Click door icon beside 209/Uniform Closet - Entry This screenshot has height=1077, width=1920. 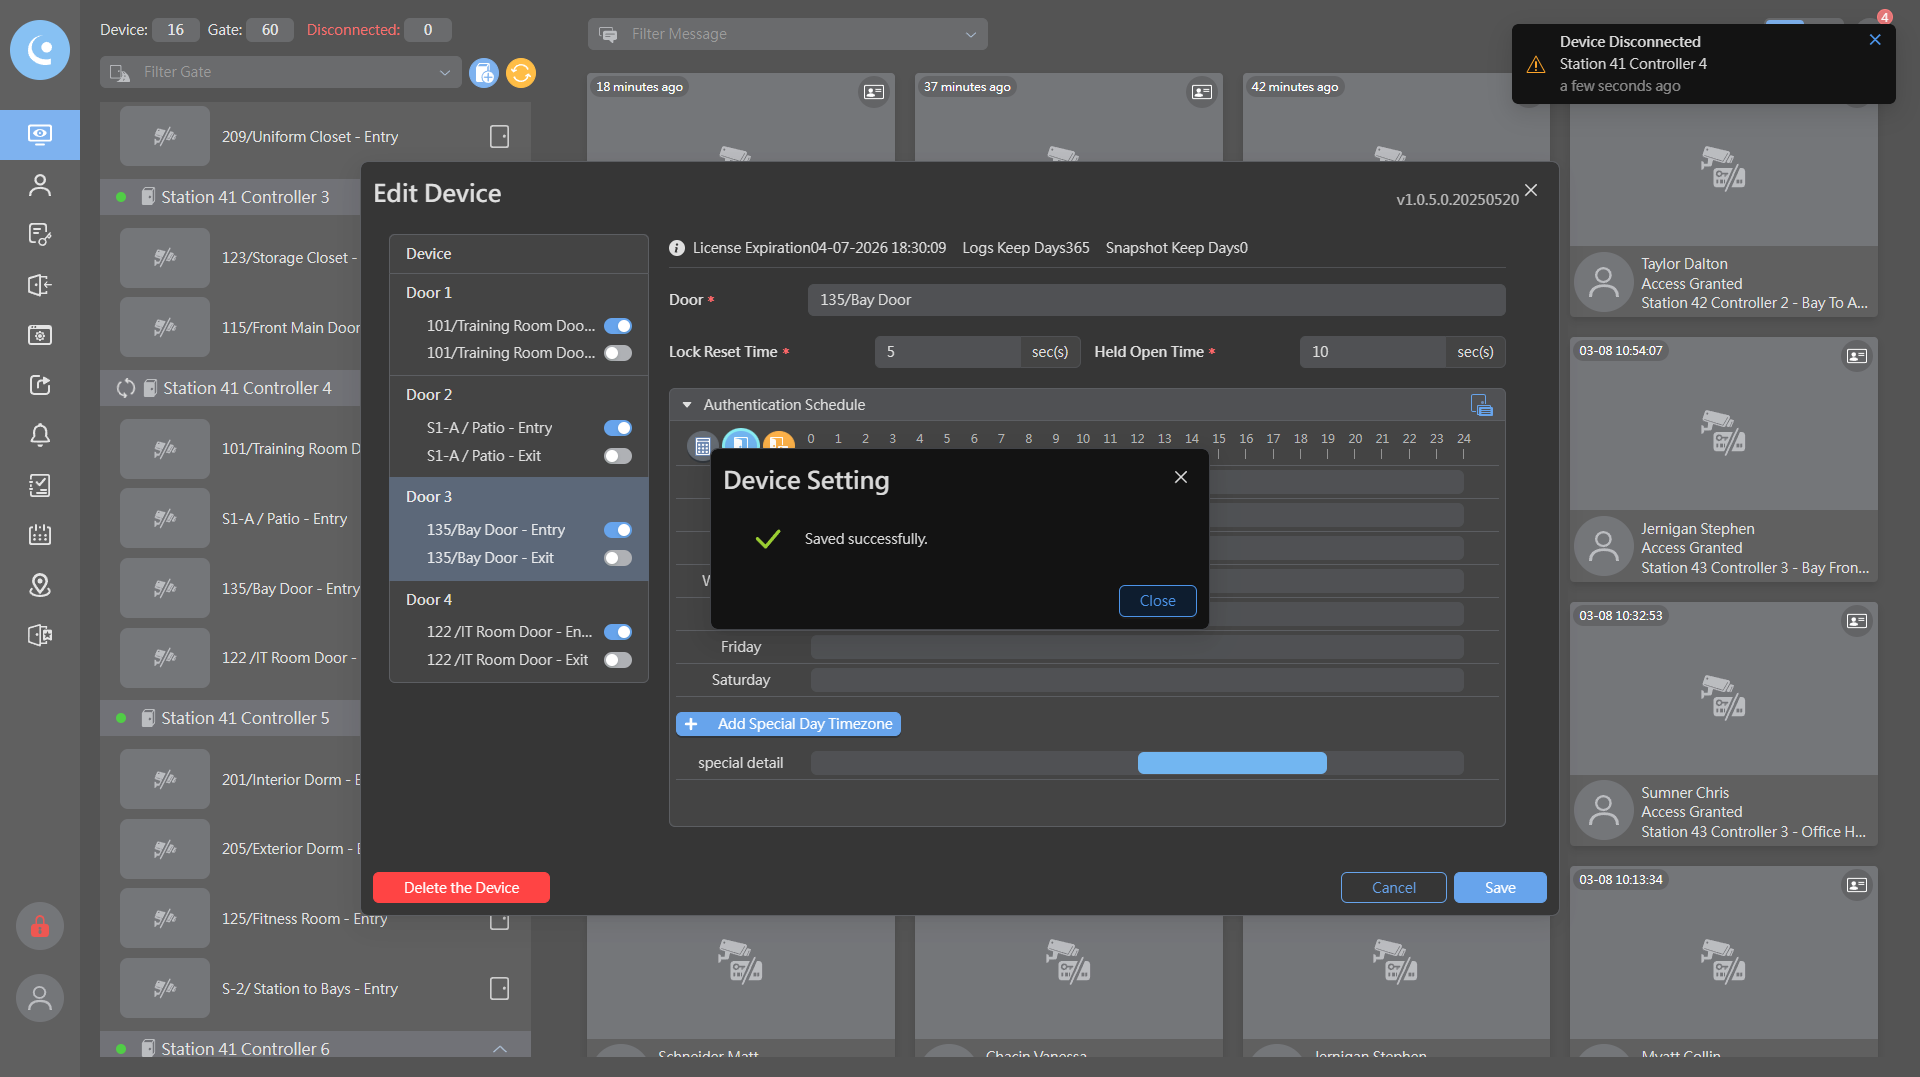(x=500, y=137)
